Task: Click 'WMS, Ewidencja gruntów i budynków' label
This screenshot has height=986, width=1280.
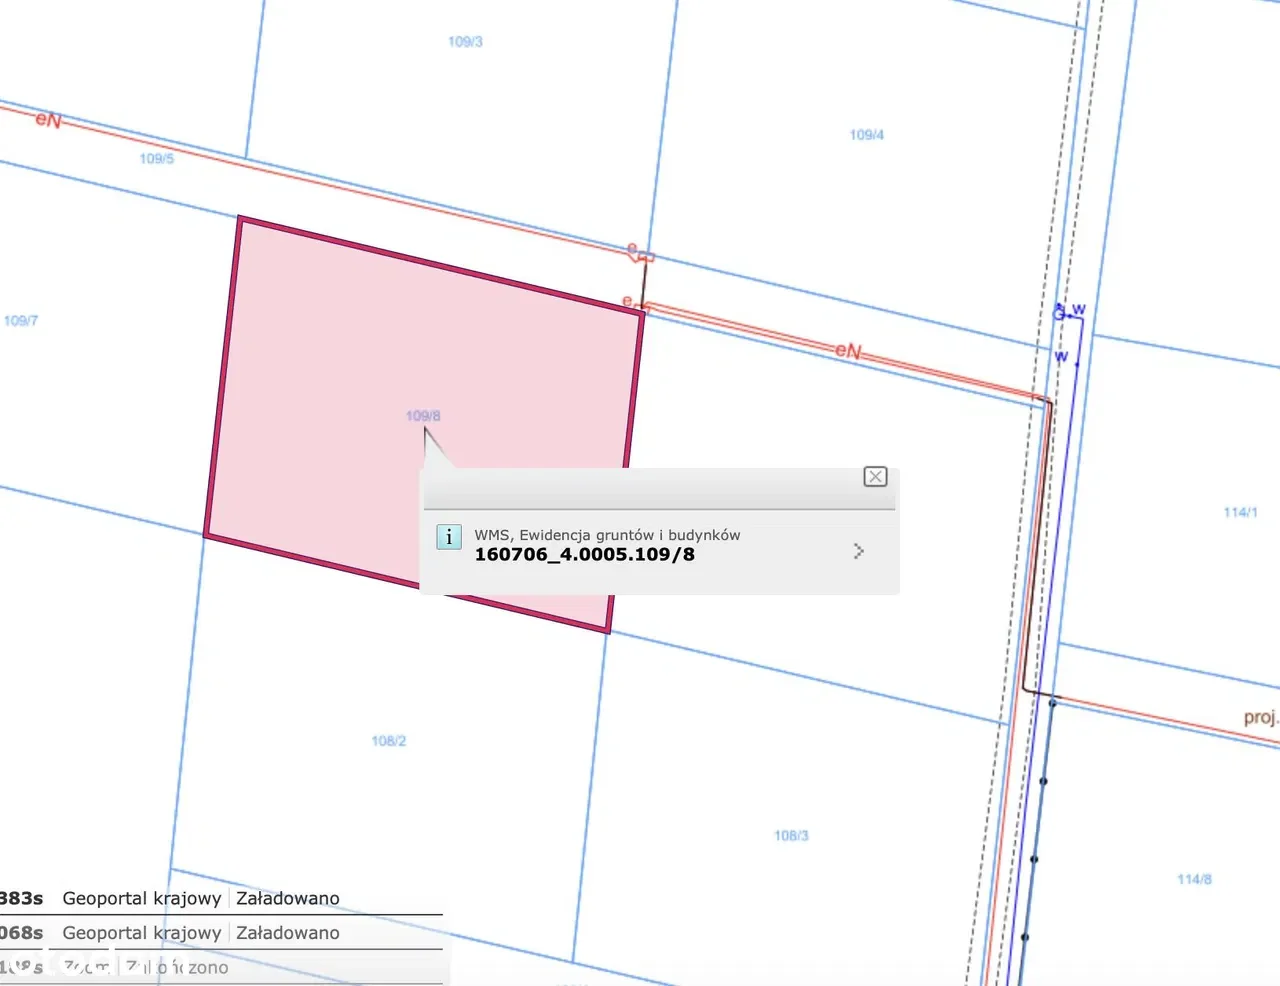Action: pos(607,535)
